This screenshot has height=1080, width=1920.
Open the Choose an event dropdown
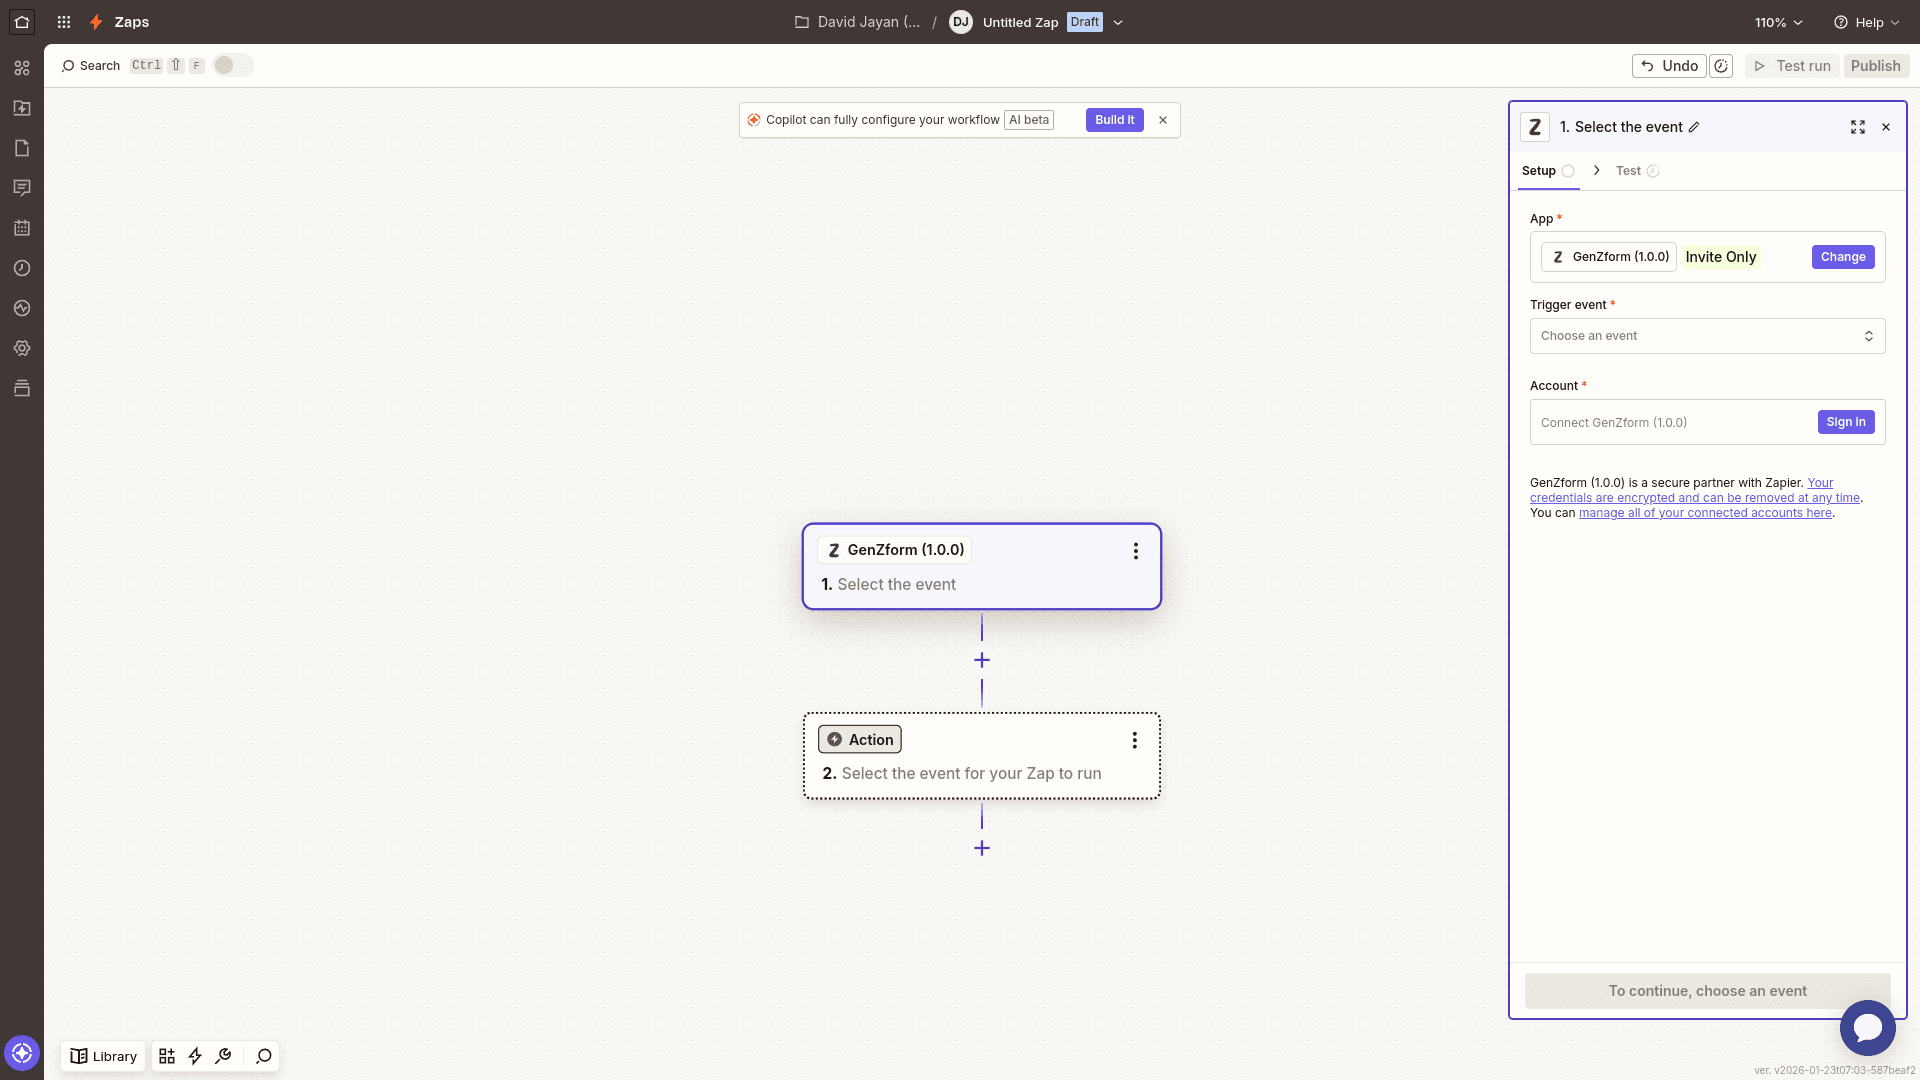(1707, 336)
